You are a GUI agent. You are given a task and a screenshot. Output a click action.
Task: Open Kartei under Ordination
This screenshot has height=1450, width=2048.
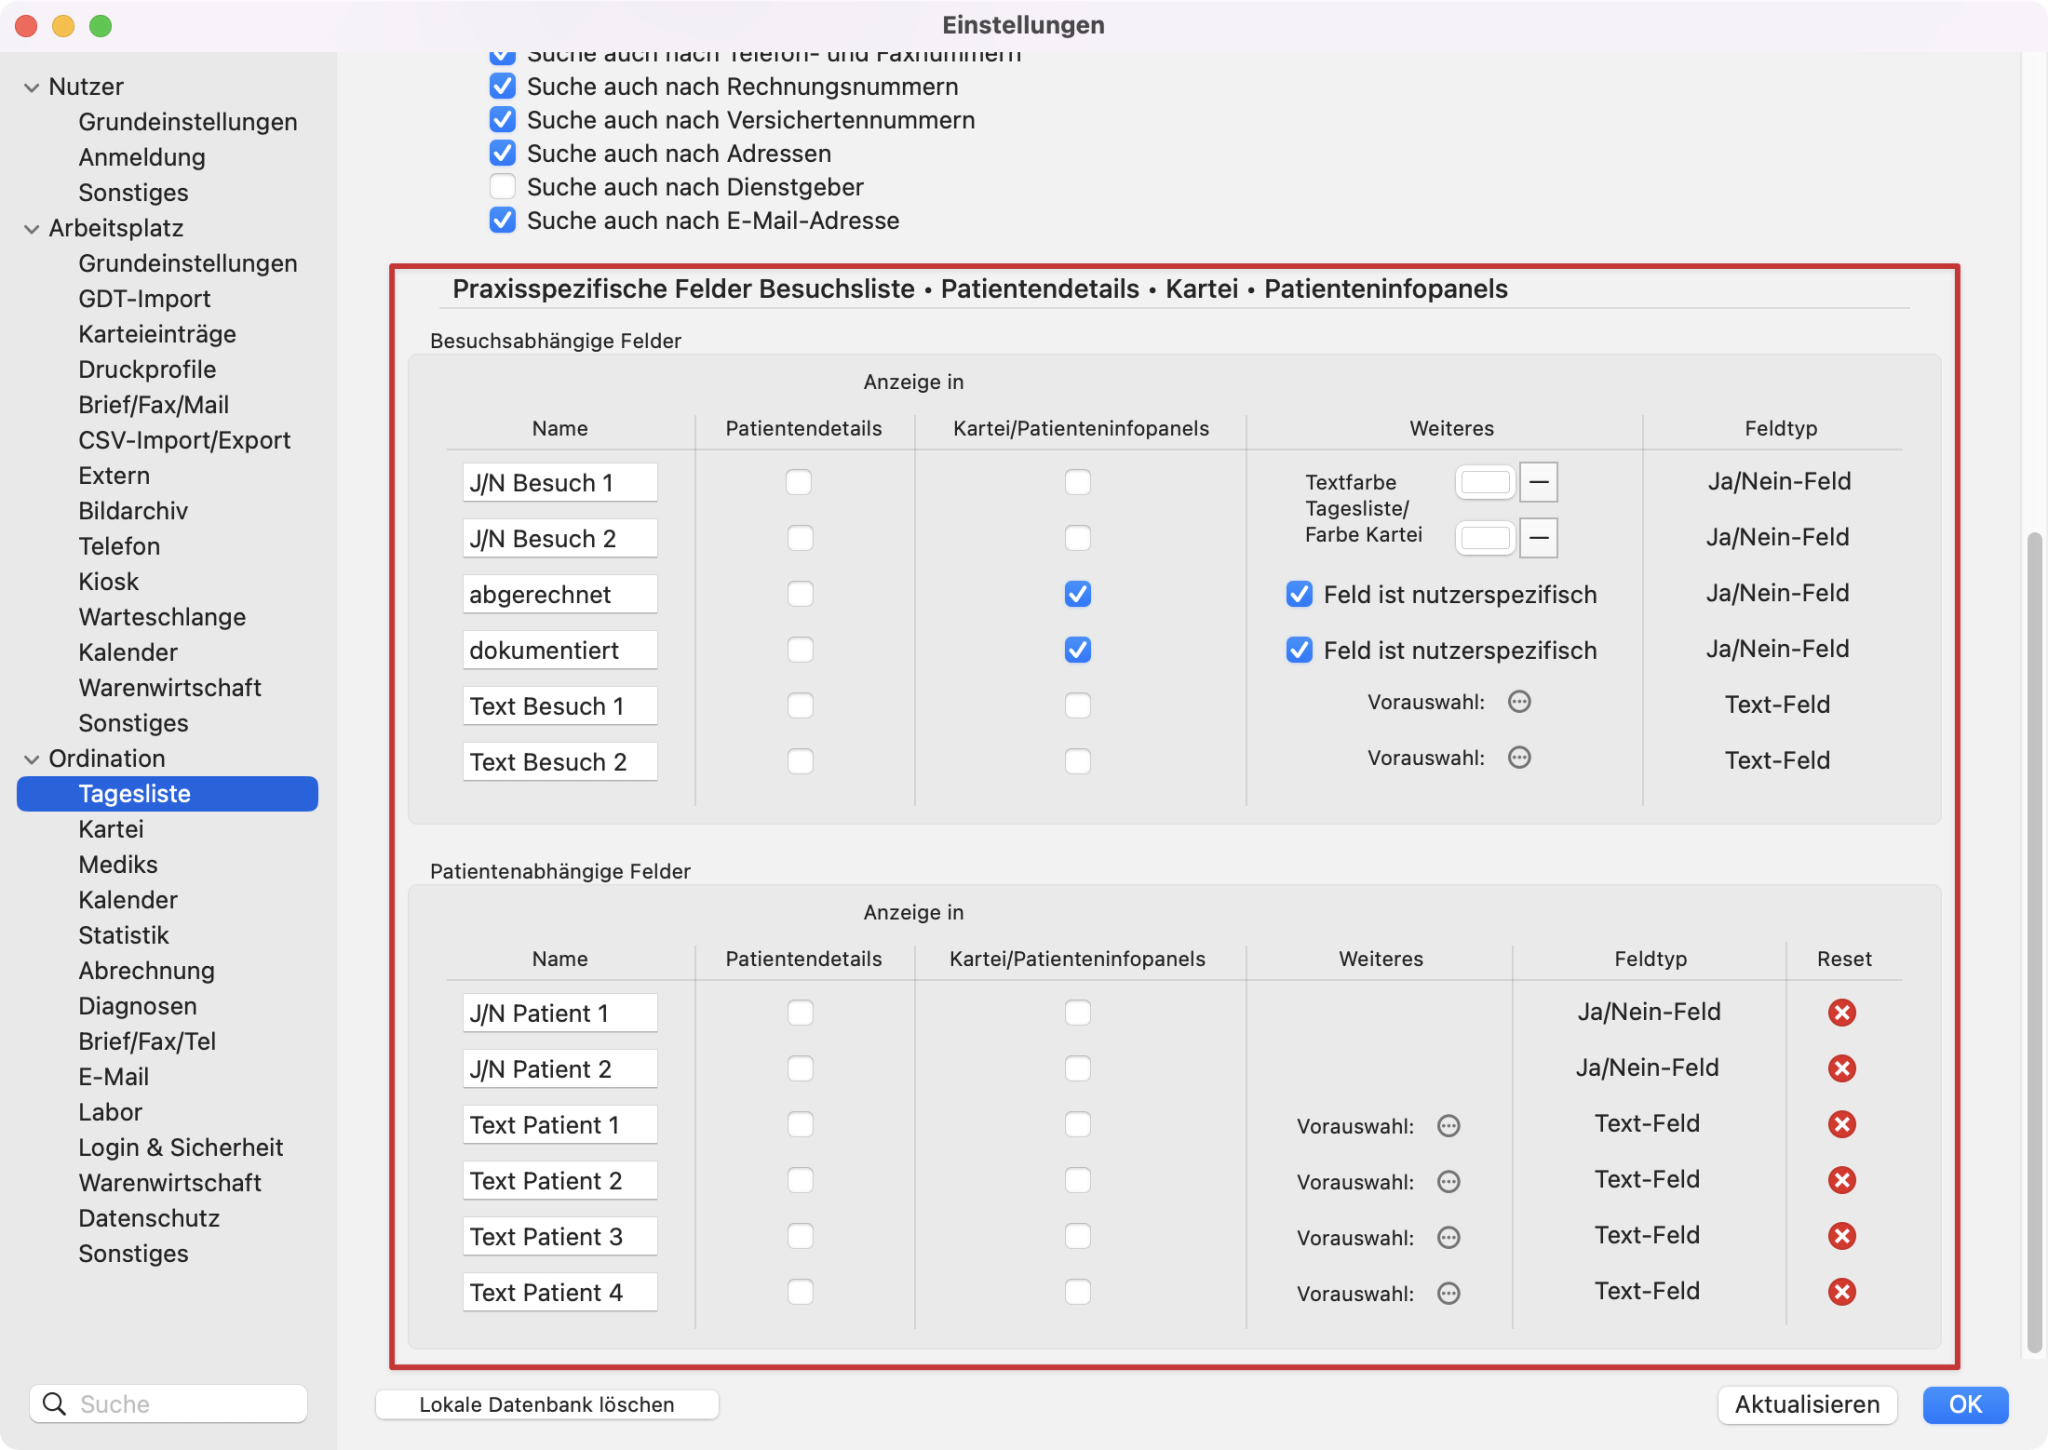pyautogui.click(x=111, y=829)
